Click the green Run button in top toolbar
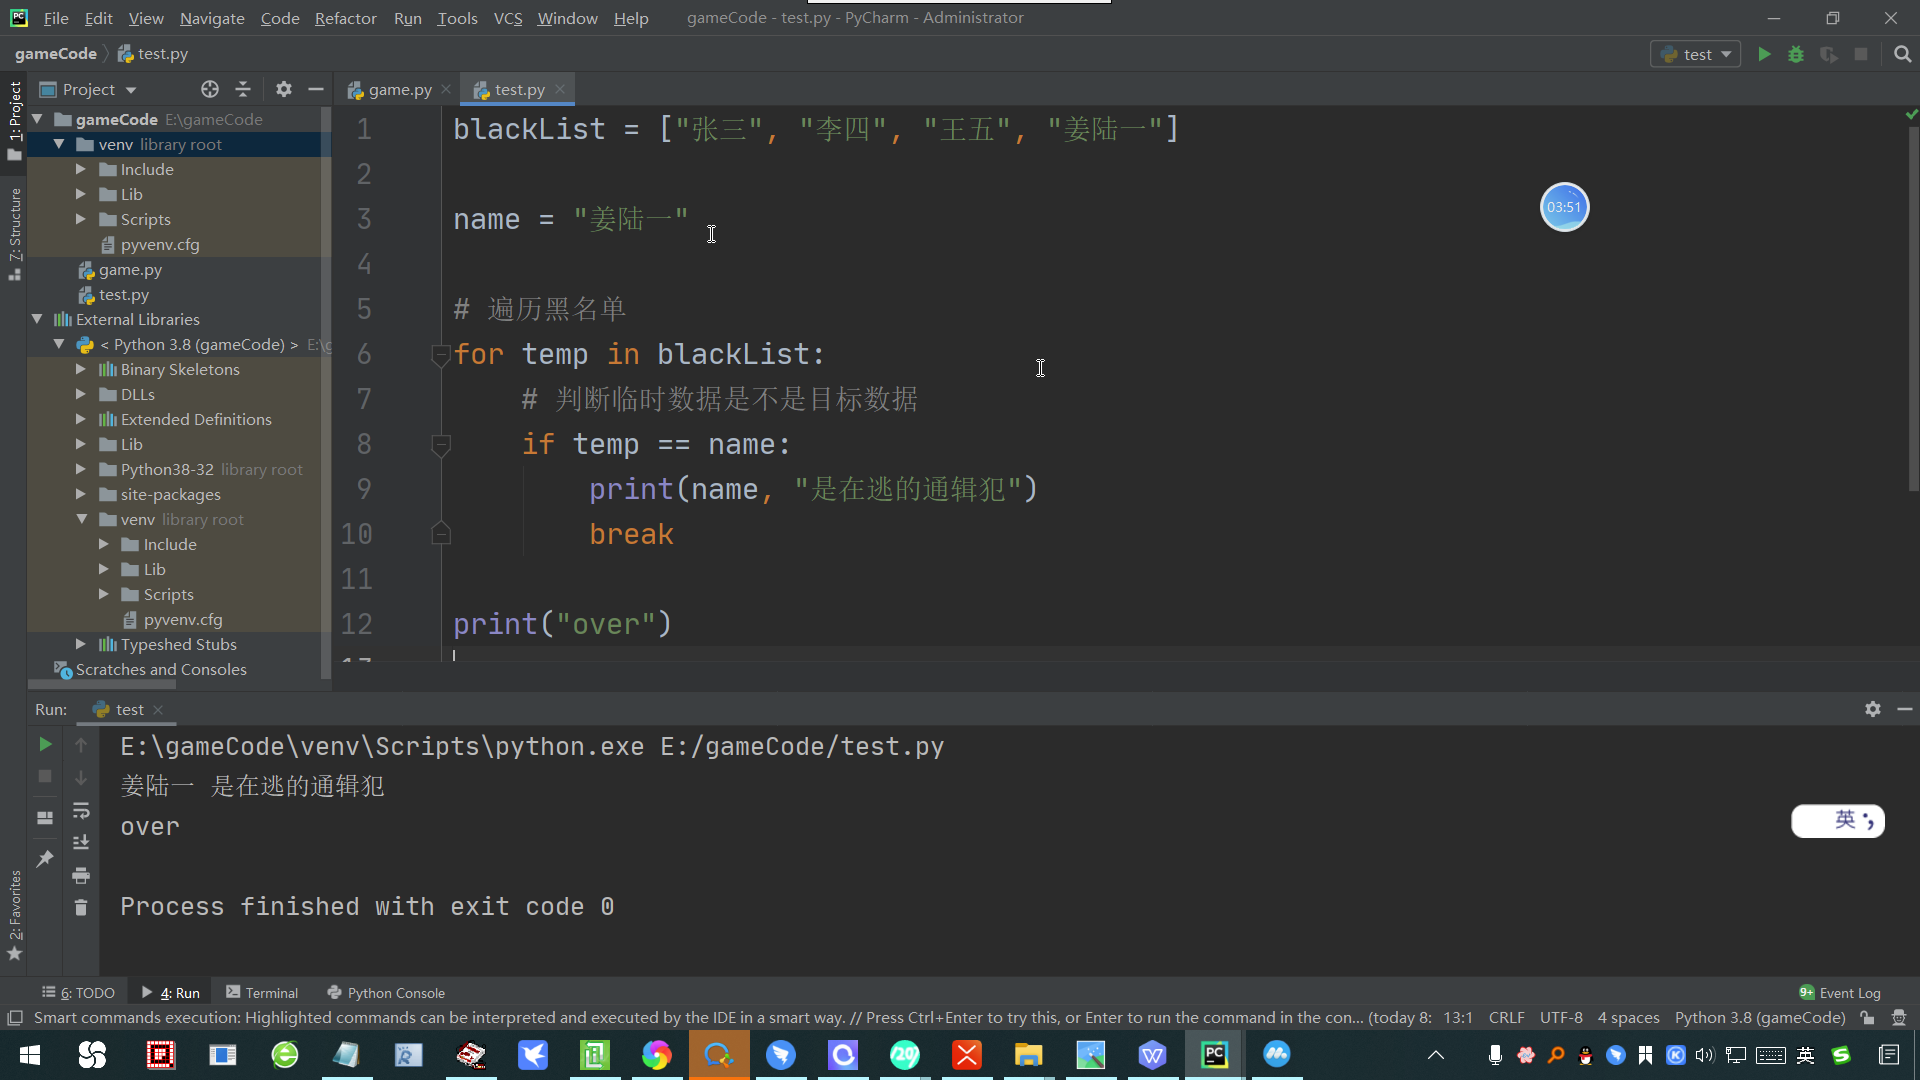The height and width of the screenshot is (1080, 1920). coord(1764,54)
